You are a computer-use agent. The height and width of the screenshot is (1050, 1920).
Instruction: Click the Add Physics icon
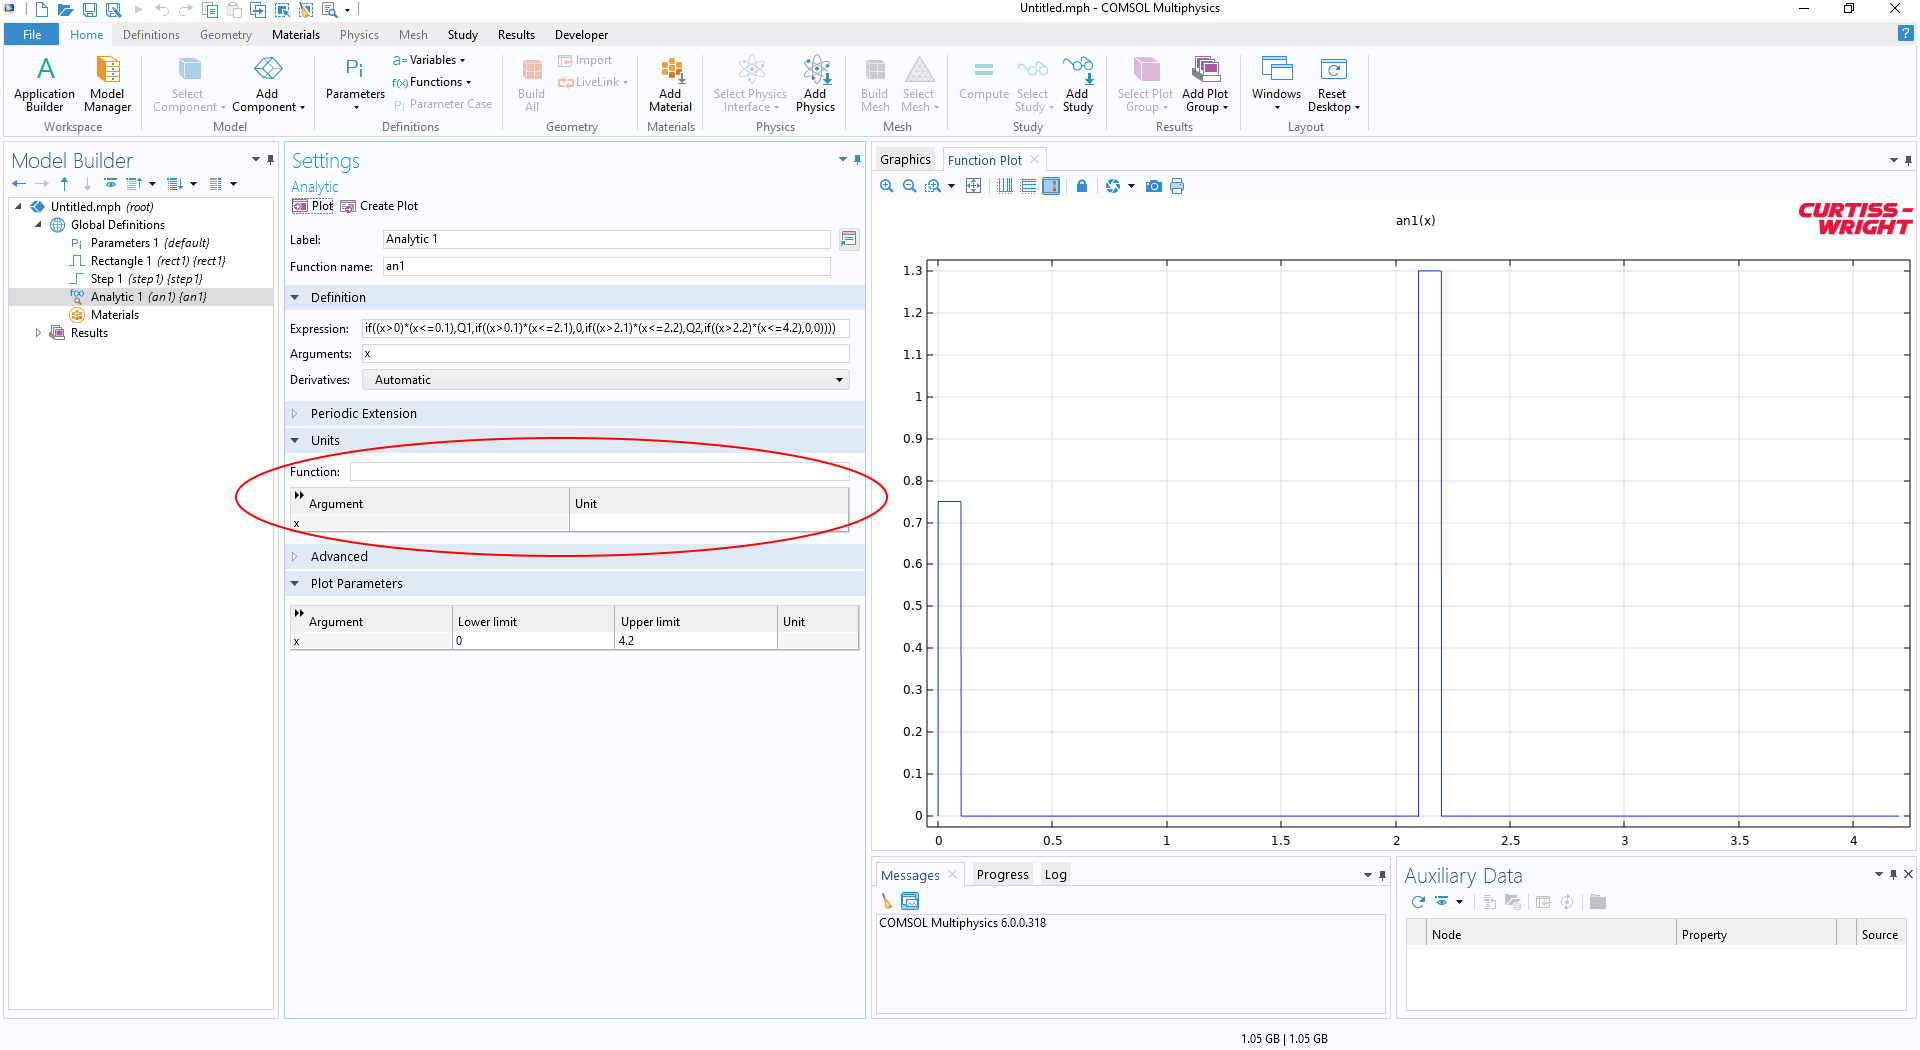coord(815,84)
